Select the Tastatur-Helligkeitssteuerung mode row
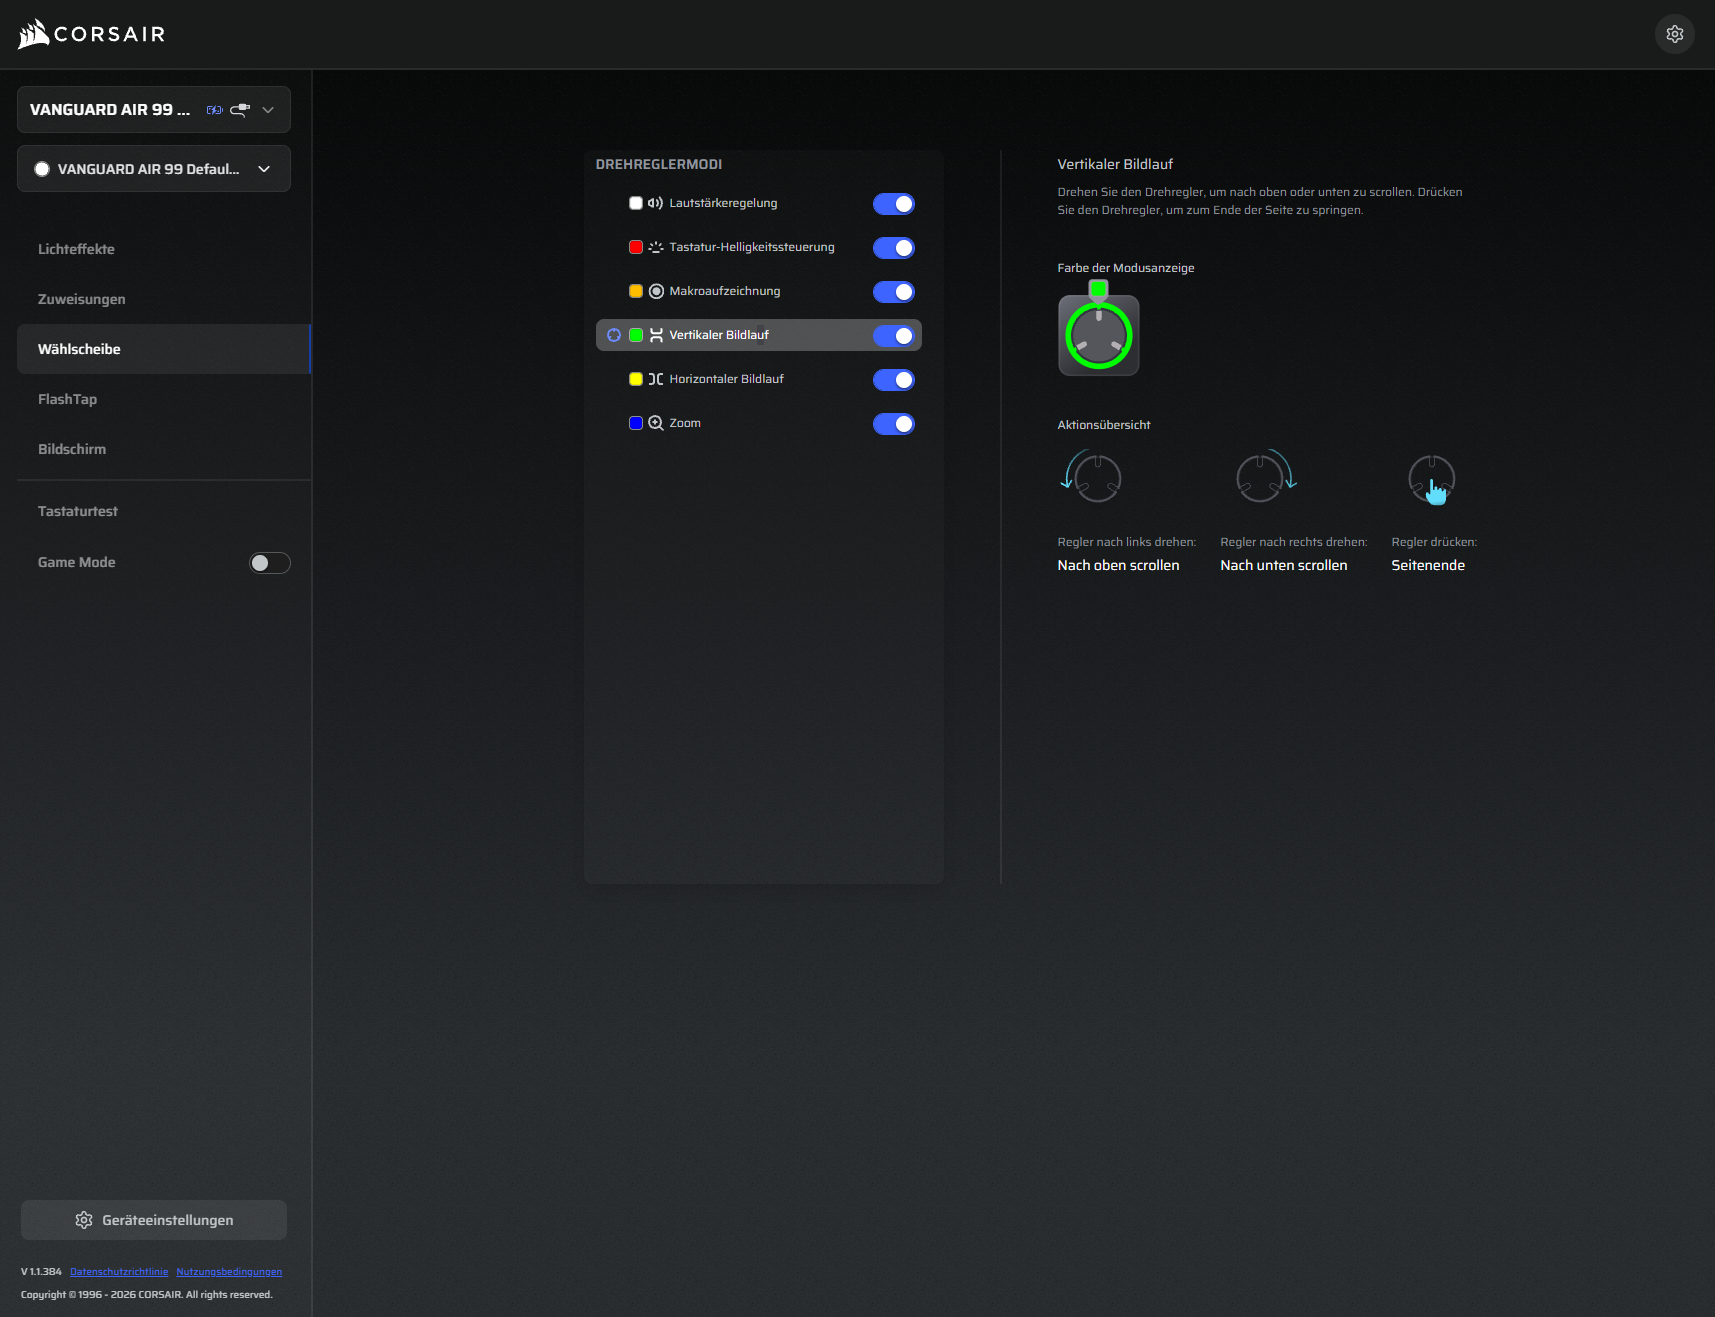 coord(751,247)
